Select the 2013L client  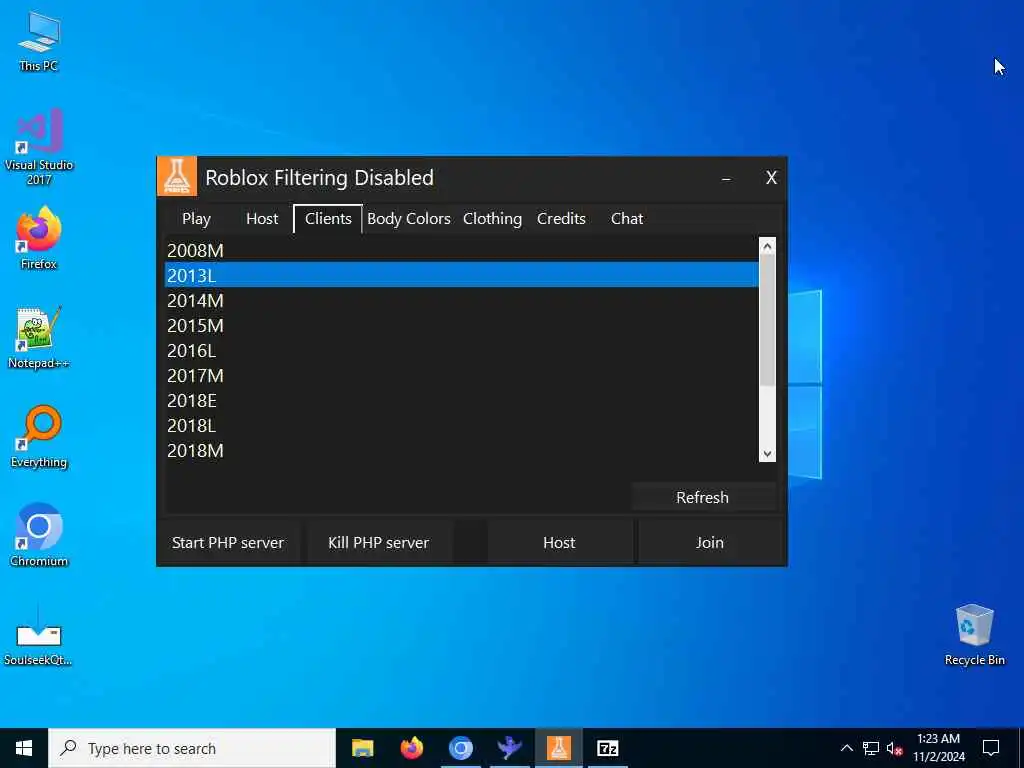point(461,275)
